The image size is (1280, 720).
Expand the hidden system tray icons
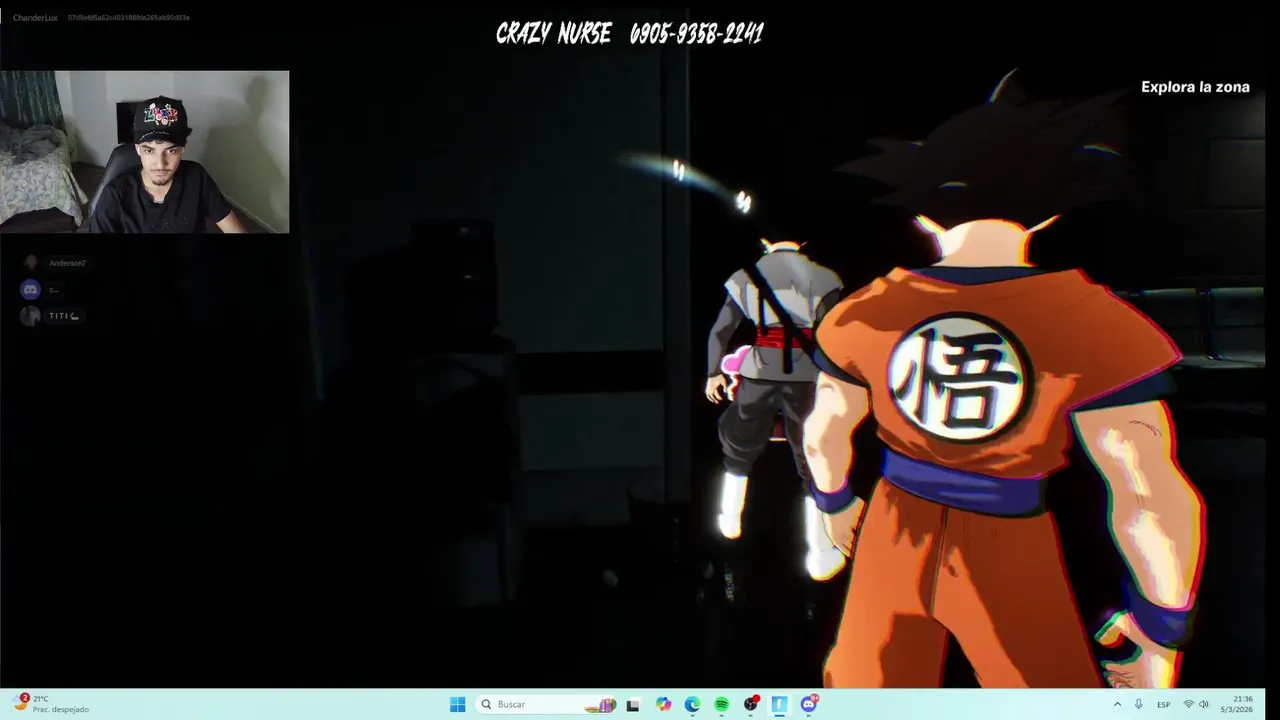pyautogui.click(x=1117, y=704)
